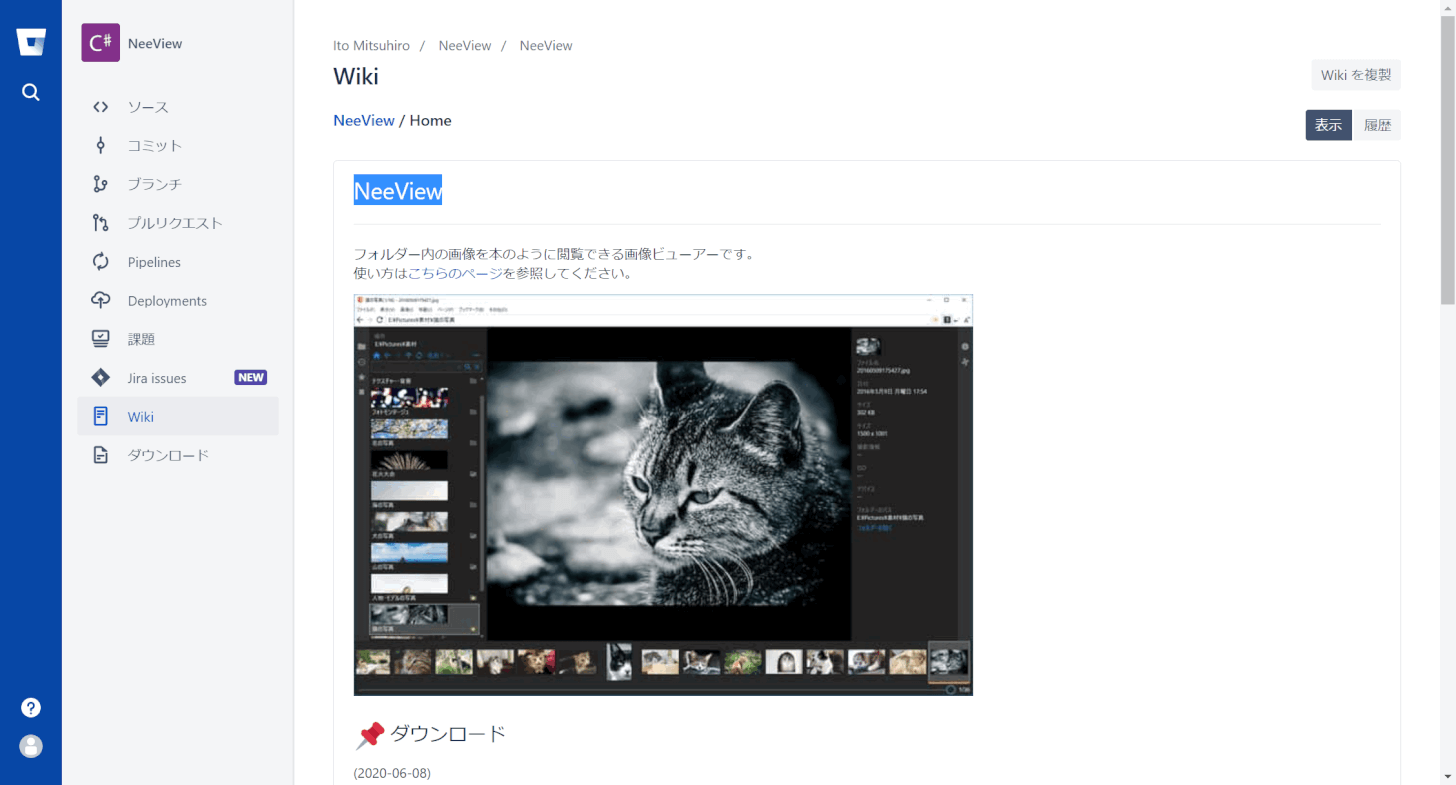Open the user profile avatar
Viewport: 1456px width, 785px height.
[31, 746]
